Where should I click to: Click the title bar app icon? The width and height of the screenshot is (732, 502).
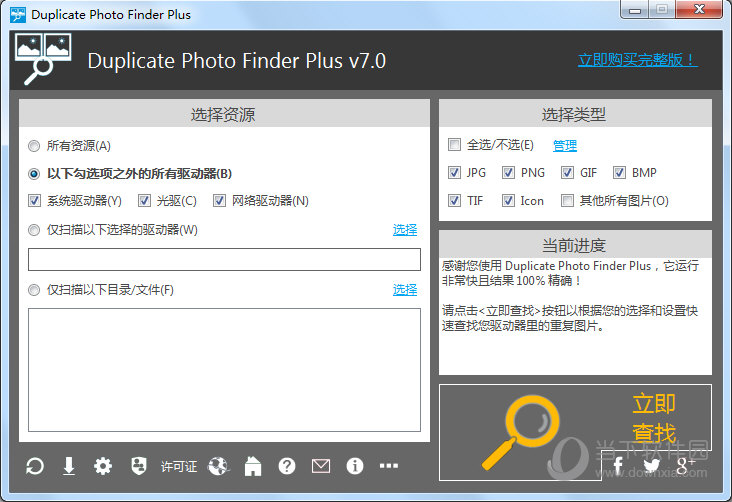[x=18, y=14]
